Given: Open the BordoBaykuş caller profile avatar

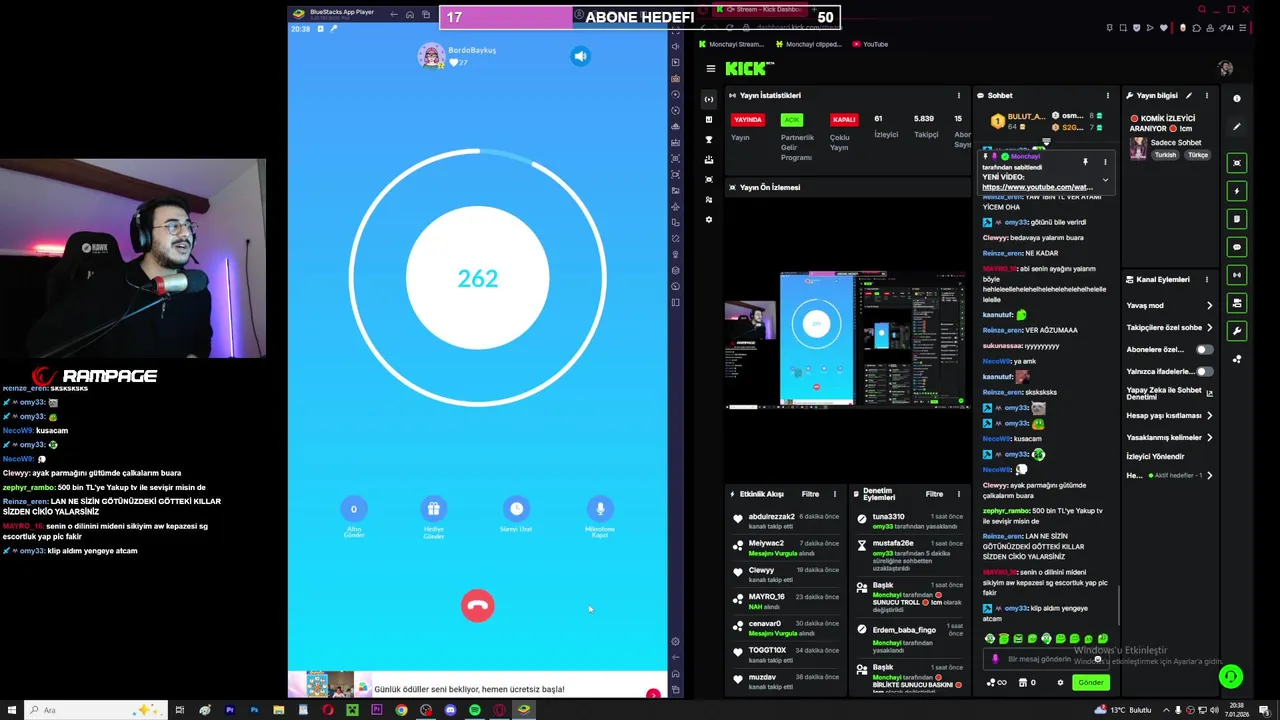Looking at the screenshot, I should pos(431,56).
